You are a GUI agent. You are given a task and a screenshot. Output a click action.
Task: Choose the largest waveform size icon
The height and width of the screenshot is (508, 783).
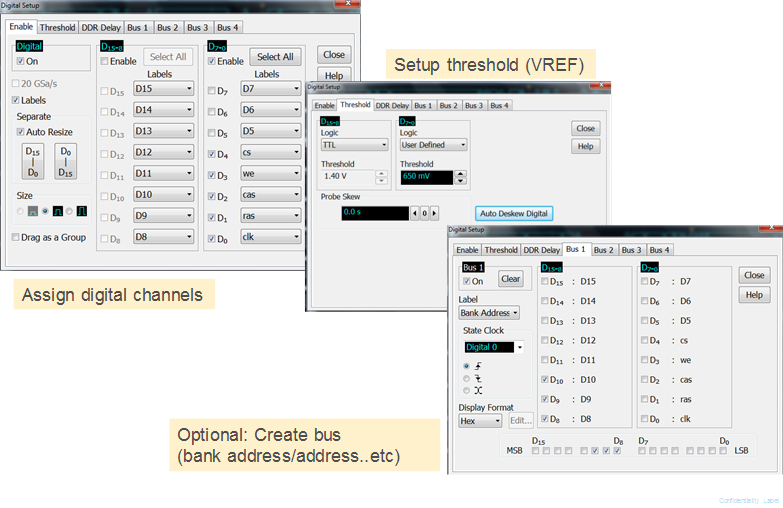(80, 210)
